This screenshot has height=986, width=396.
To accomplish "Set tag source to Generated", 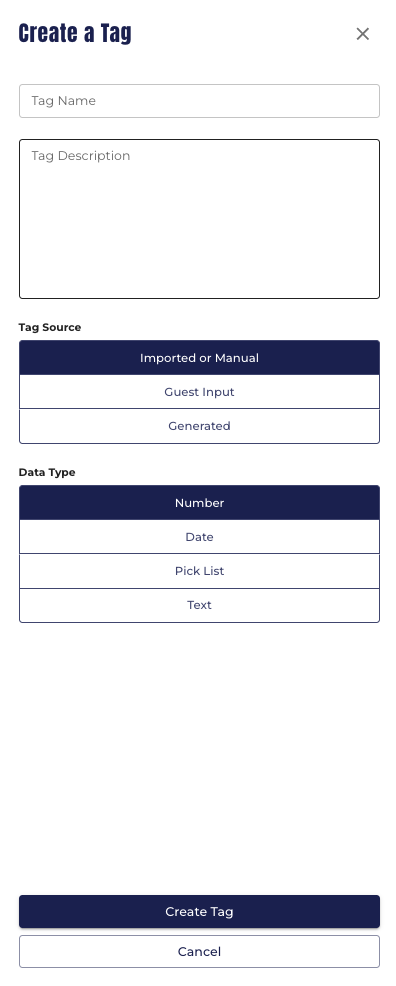I will tap(199, 426).
